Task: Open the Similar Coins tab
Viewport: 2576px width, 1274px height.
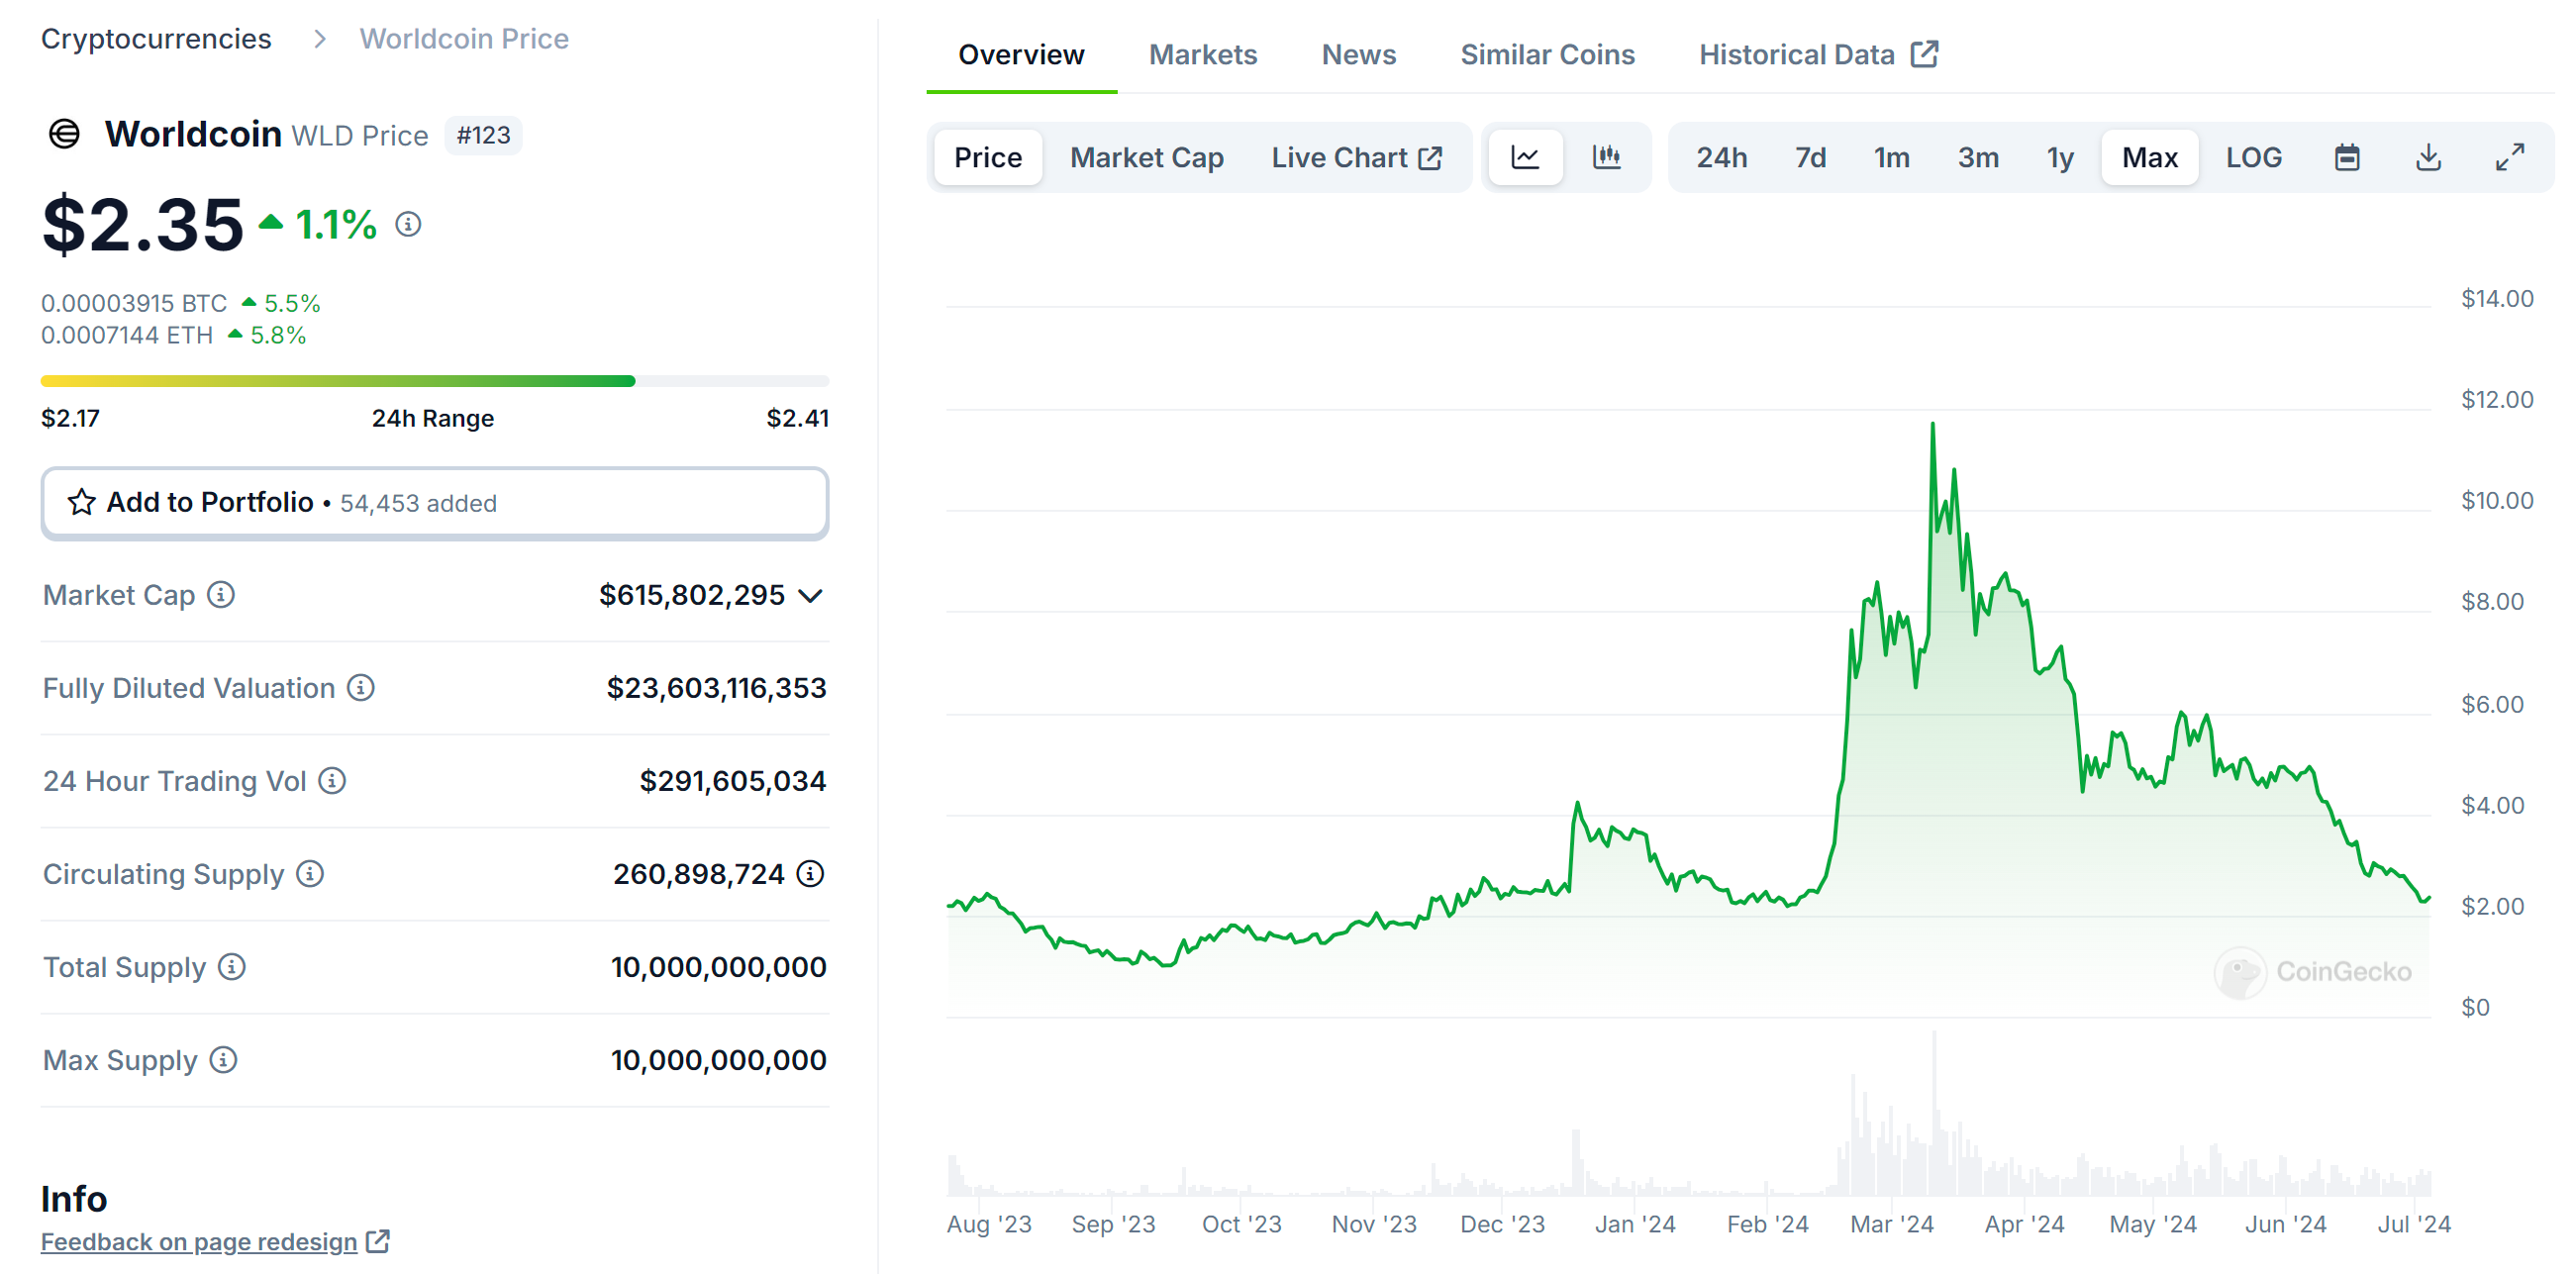Action: [1547, 54]
